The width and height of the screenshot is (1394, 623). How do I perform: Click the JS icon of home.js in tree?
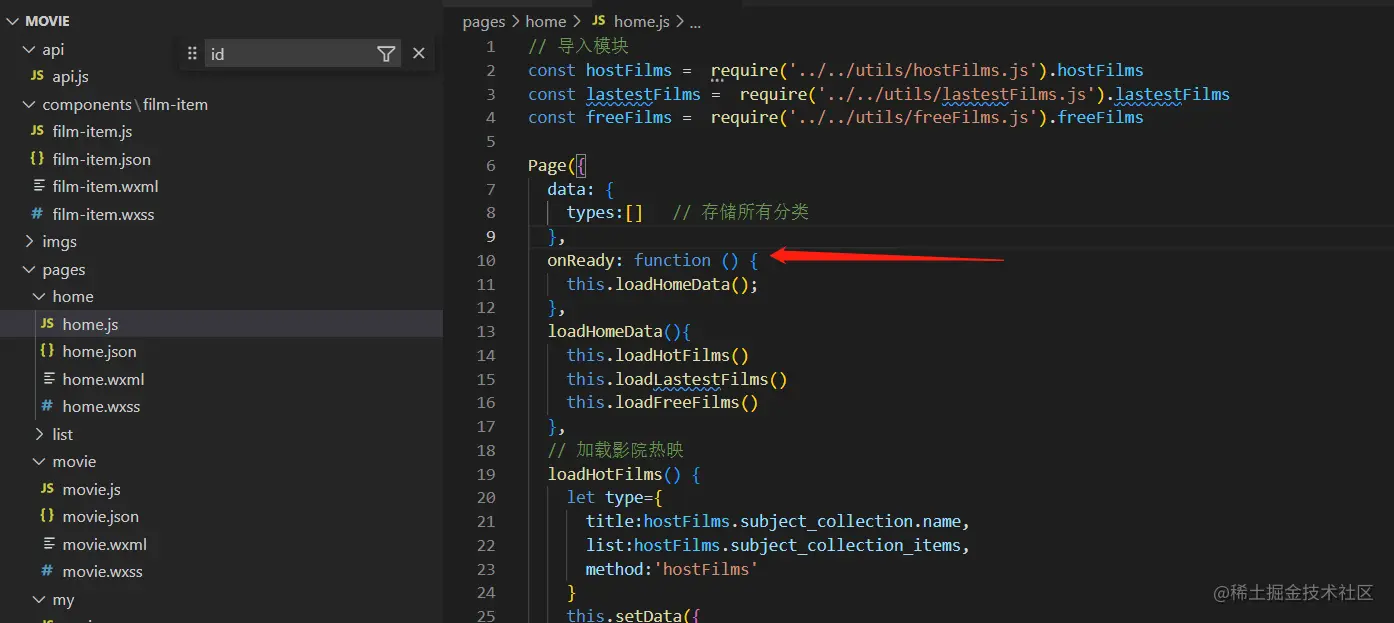tap(47, 324)
